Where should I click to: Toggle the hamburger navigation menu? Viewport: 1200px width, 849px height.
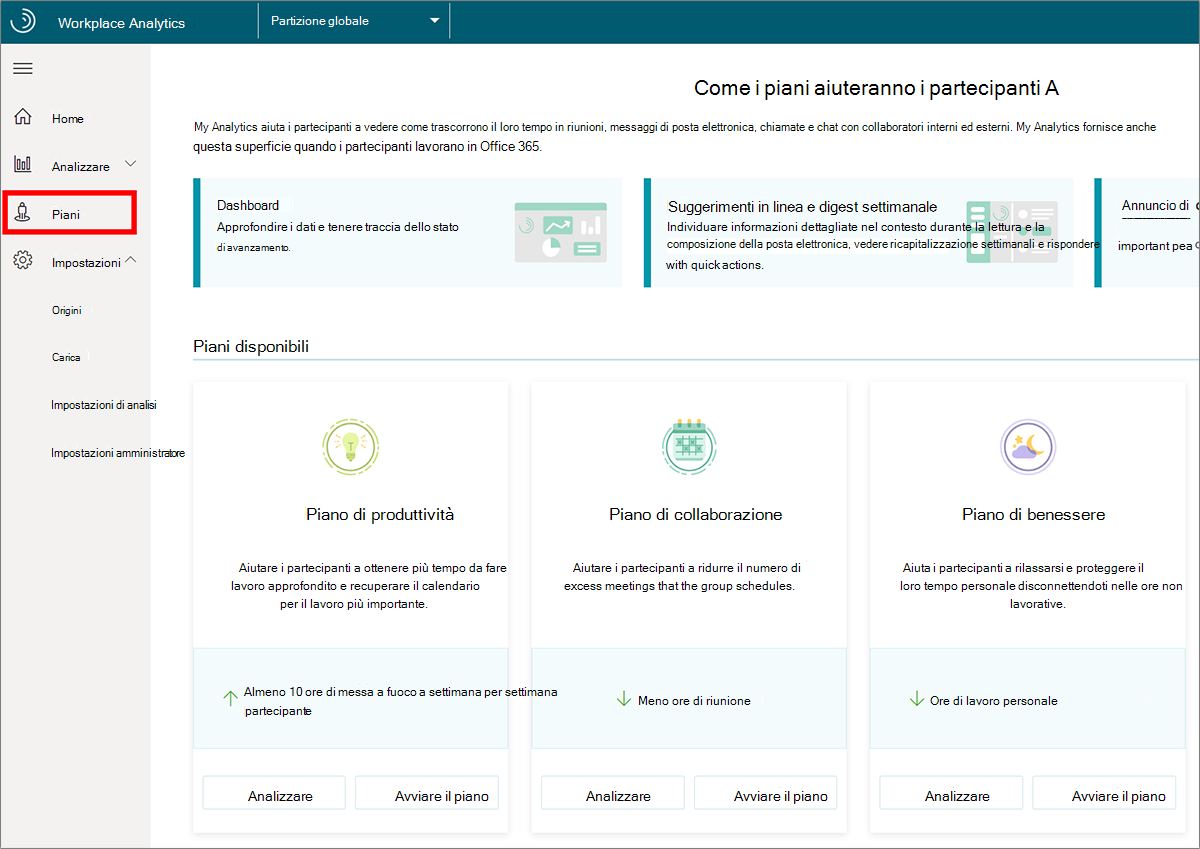pos(22,68)
